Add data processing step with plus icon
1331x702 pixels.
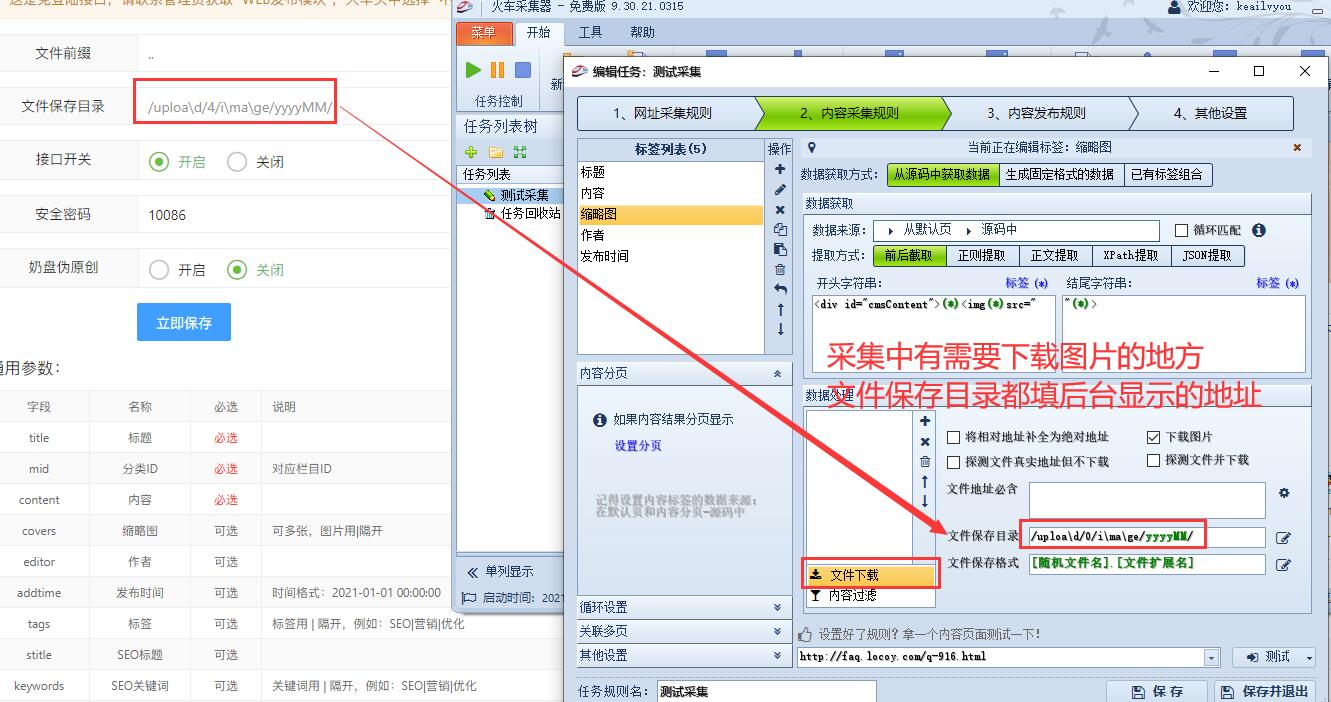point(925,421)
